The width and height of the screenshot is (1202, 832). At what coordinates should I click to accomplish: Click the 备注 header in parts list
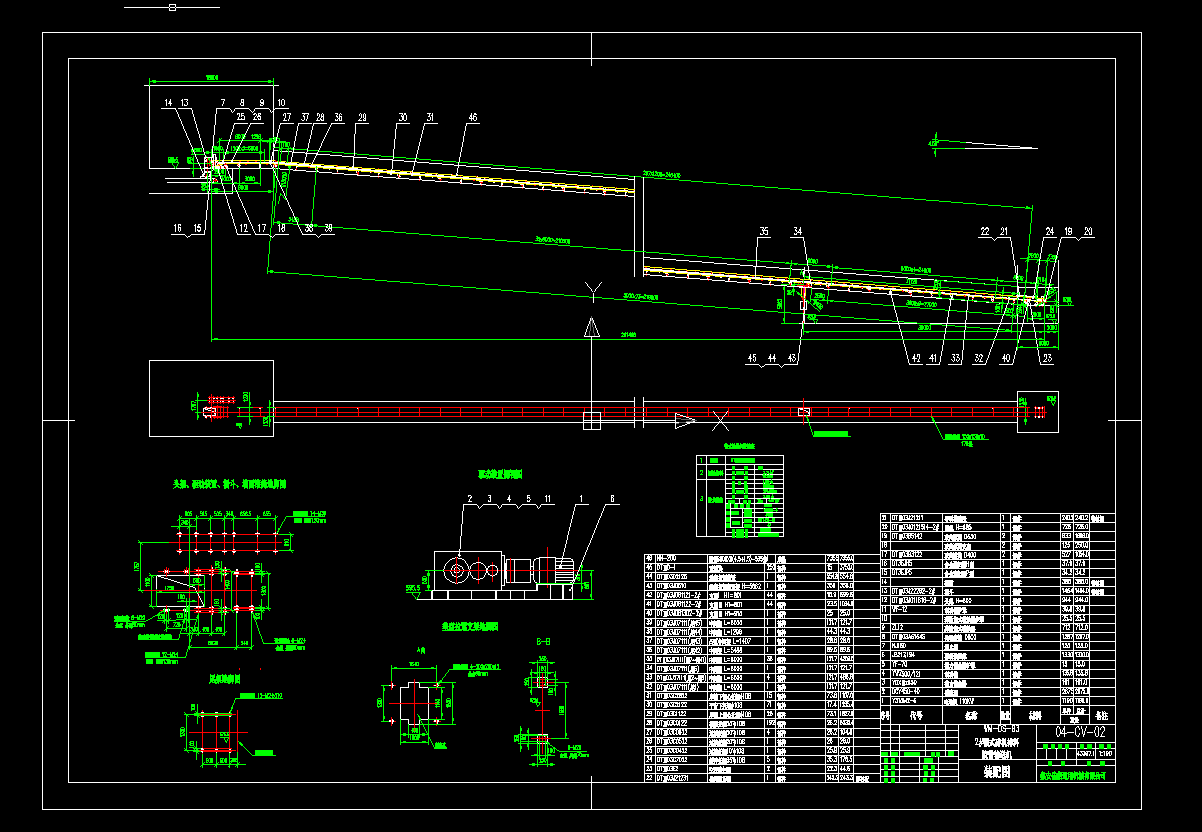tap(1102, 715)
